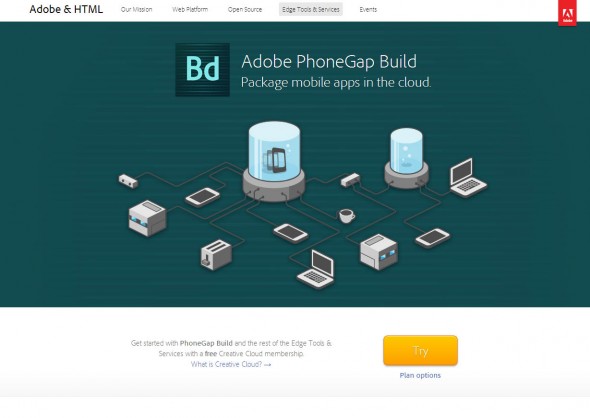Click the Adobe & HTML site title
Viewport: 590px width, 418px height.
66,9
